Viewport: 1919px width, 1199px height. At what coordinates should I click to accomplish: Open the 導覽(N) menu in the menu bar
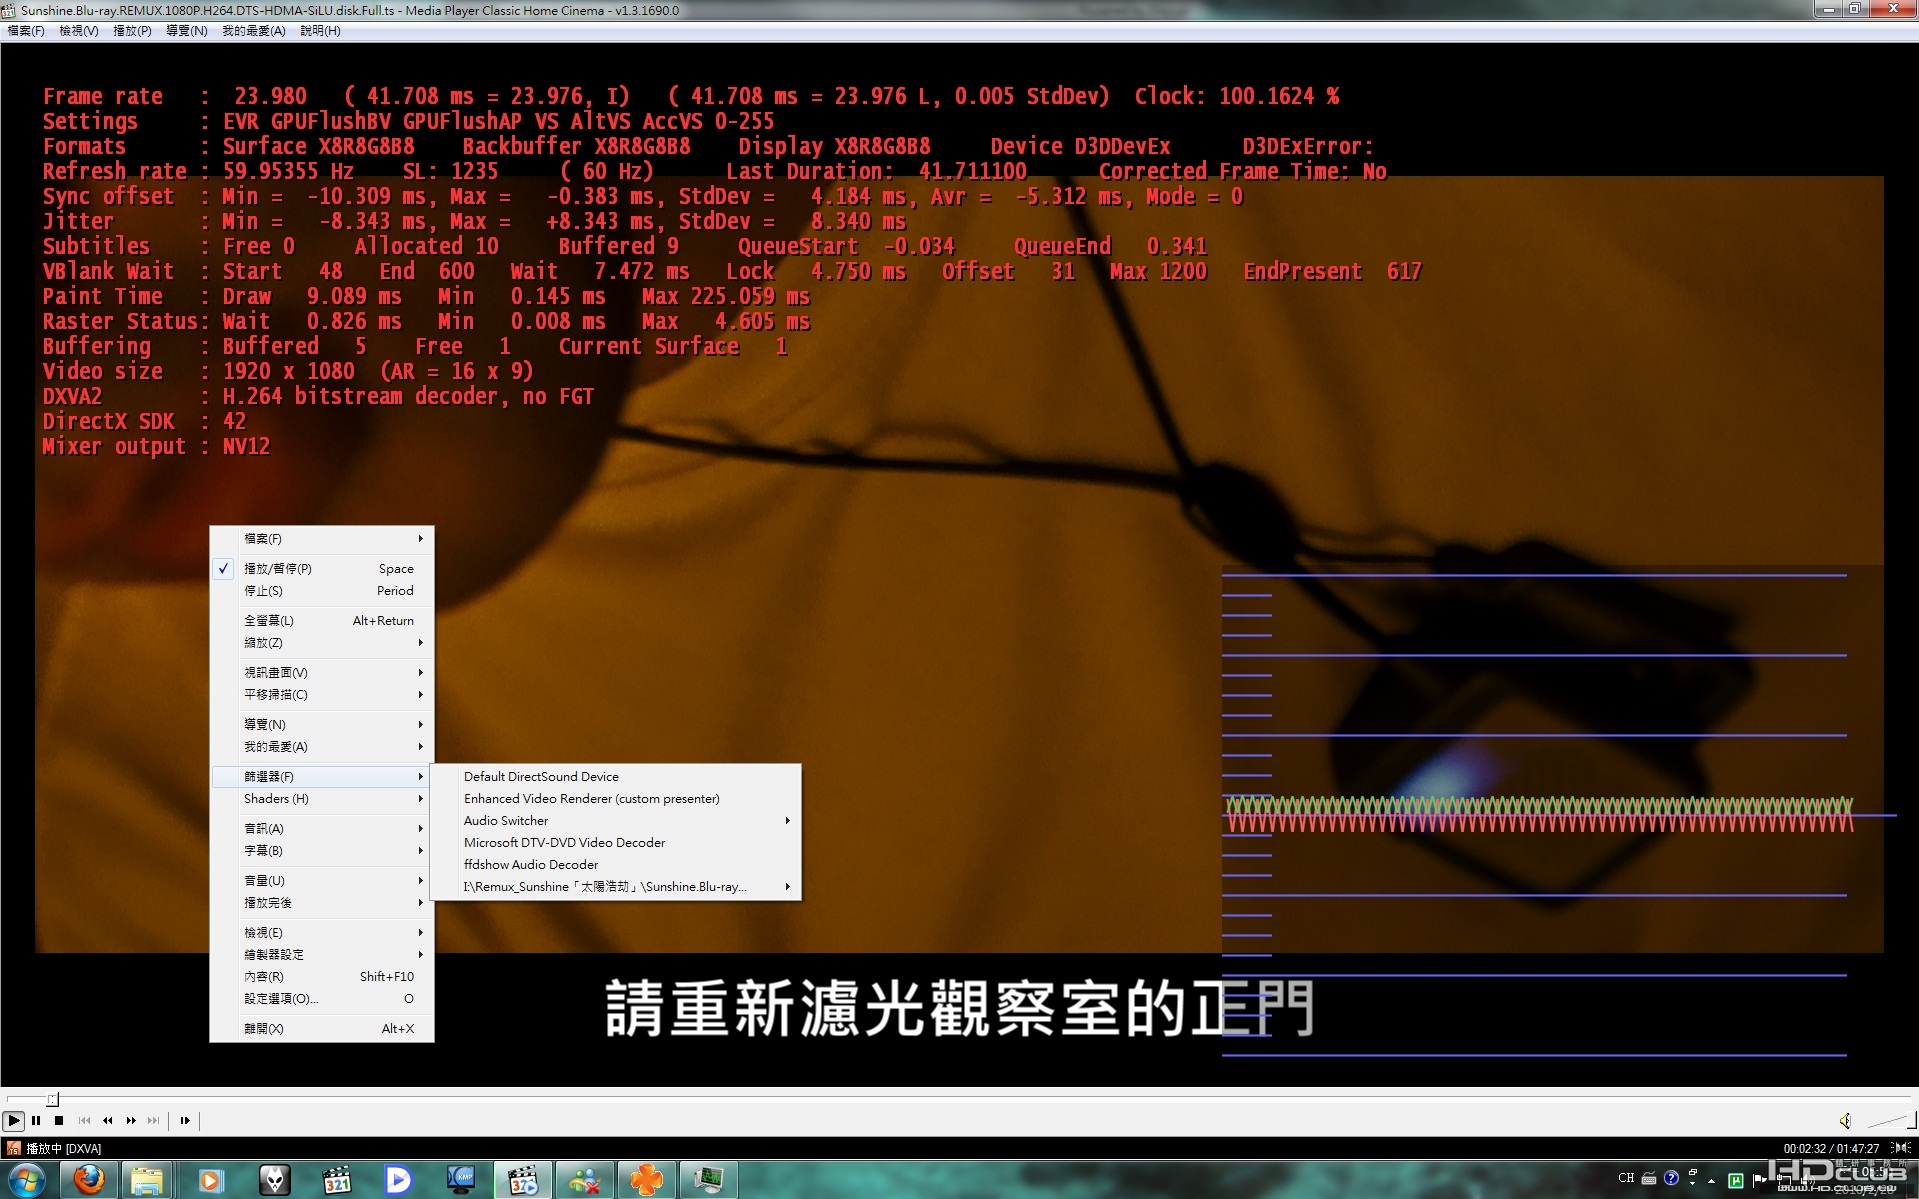pyautogui.click(x=186, y=31)
